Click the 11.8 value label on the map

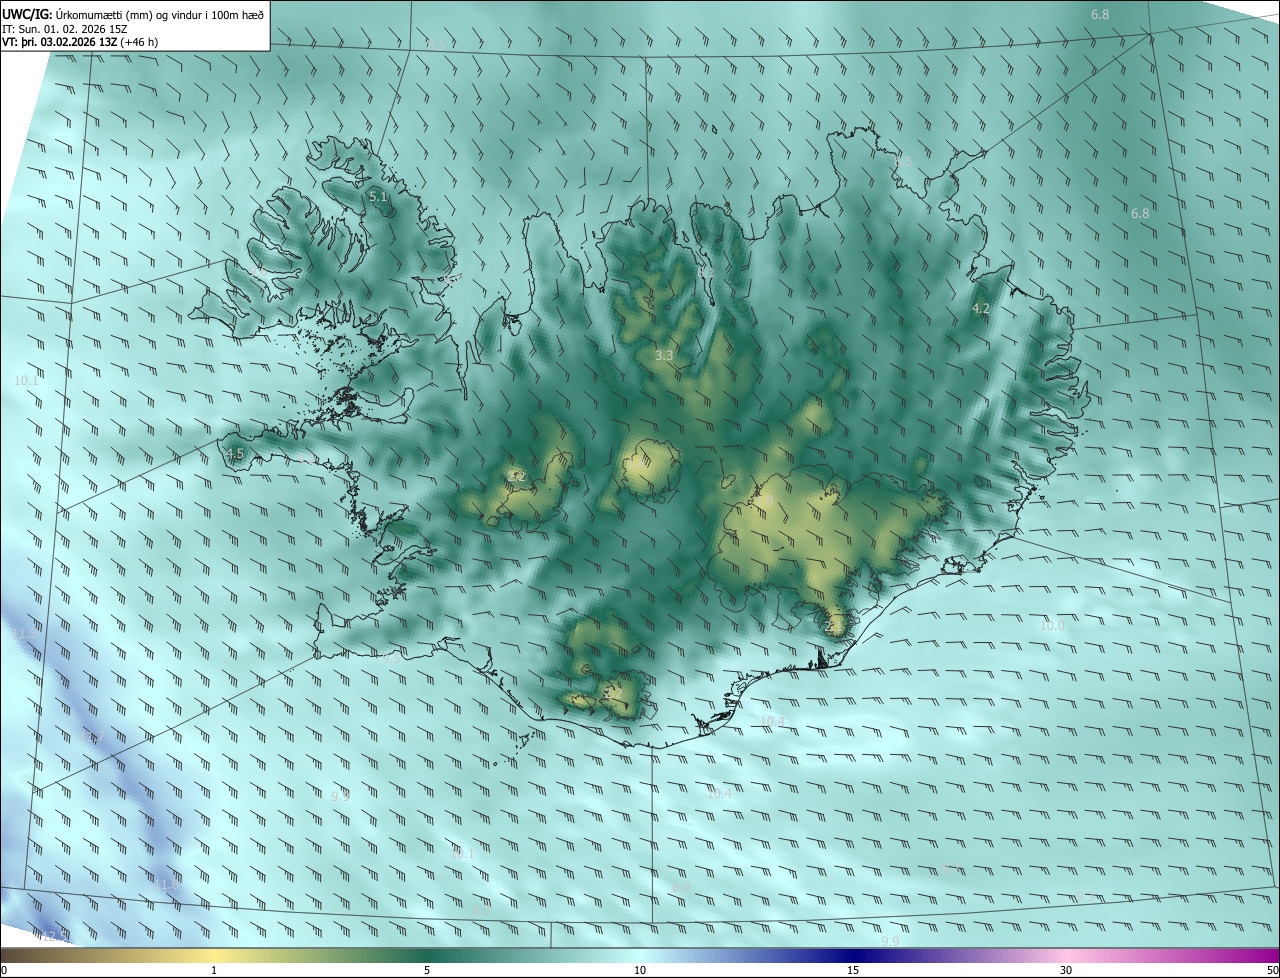(167, 884)
